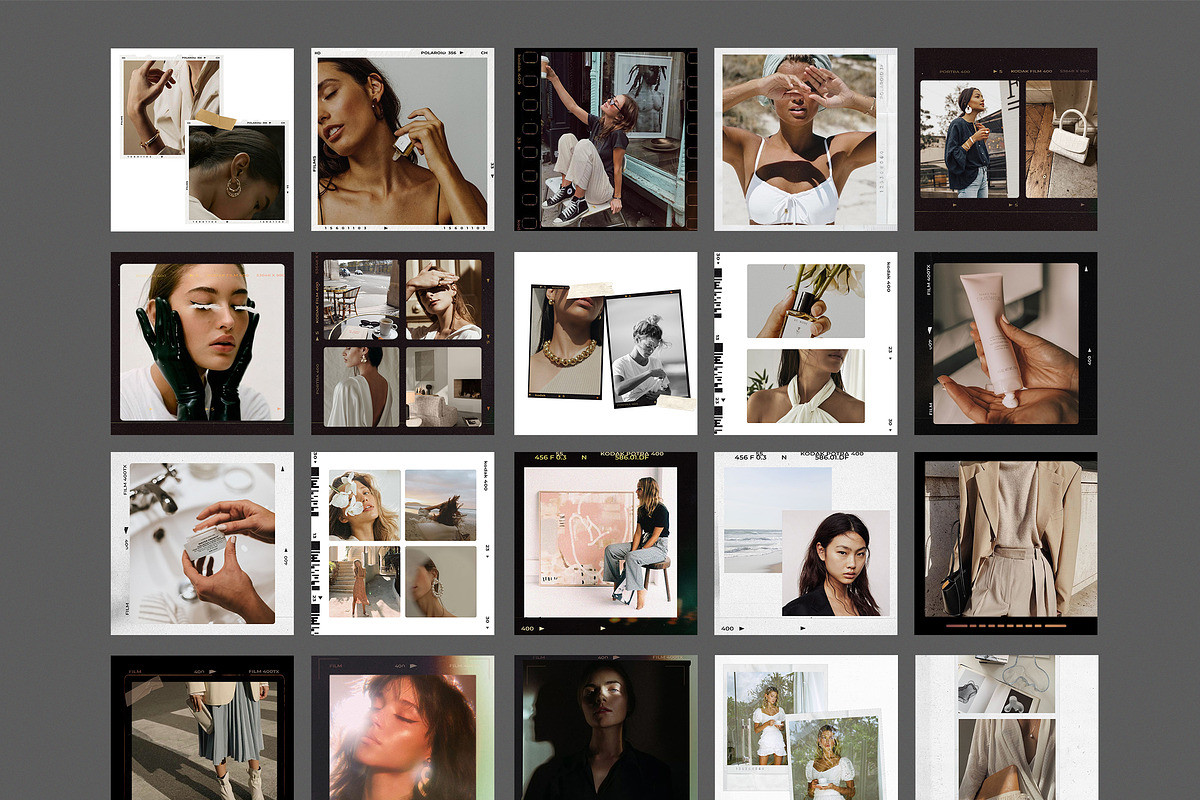Select the woman with black latex gloves template

click(202, 343)
